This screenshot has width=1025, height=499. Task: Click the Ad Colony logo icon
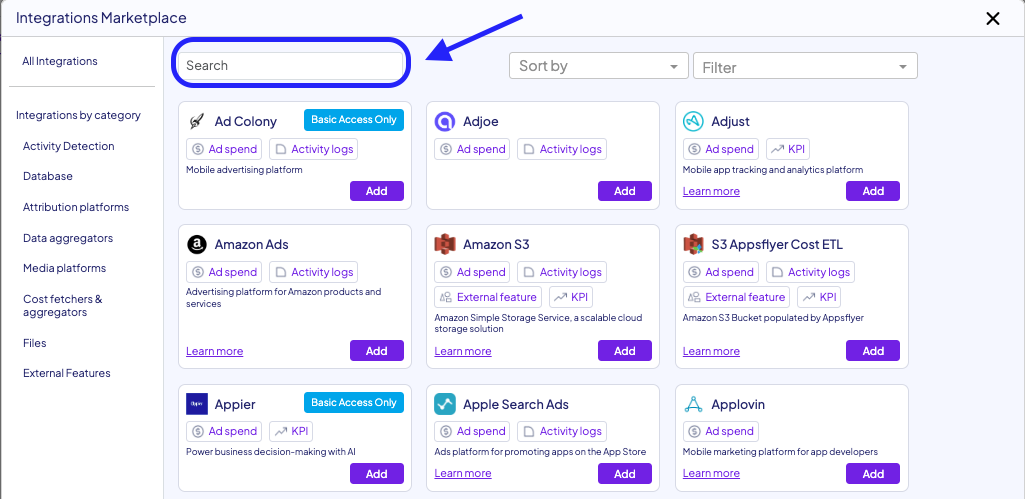tap(197, 121)
